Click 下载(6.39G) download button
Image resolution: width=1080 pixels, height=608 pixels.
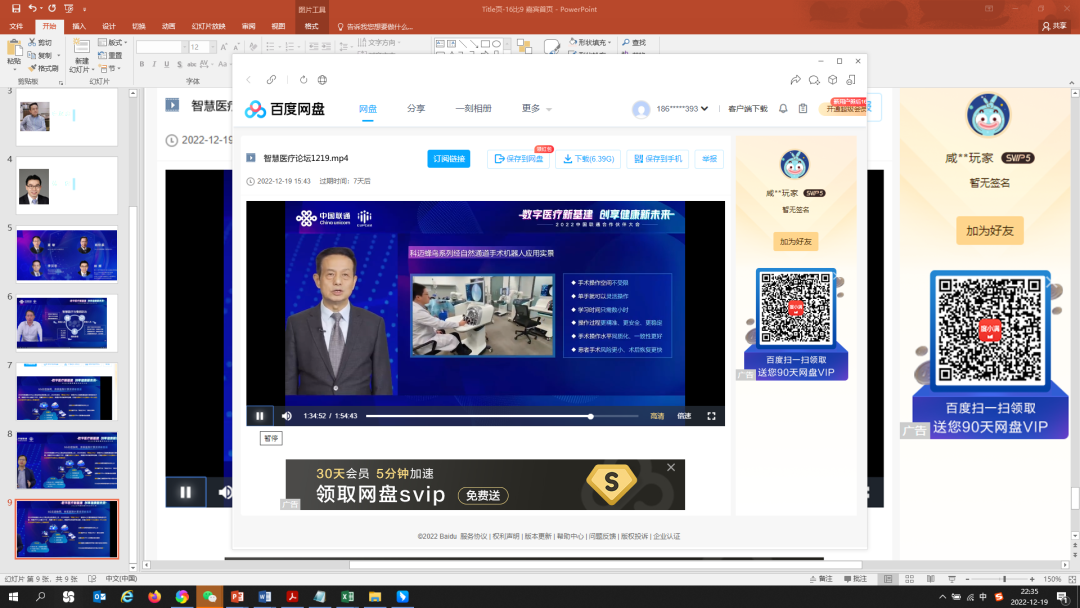[588, 159]
